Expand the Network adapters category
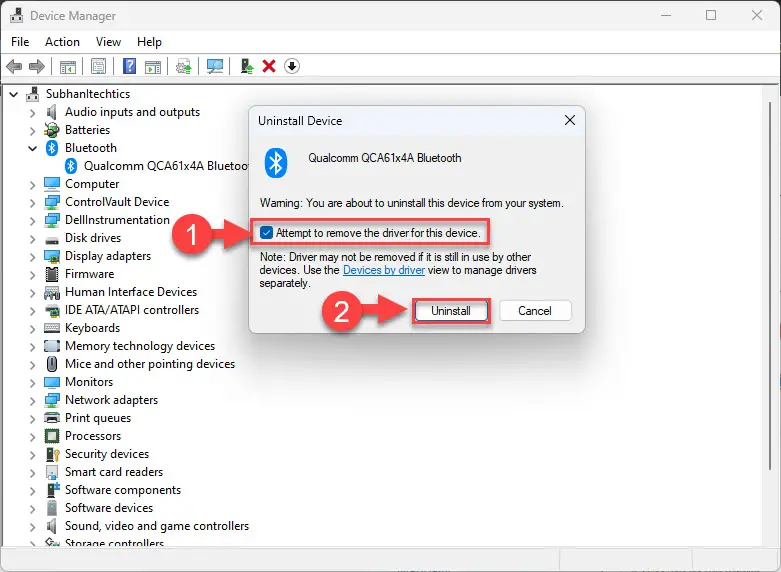The height and width of the screenshot is (572, 781). pos(33,401)
